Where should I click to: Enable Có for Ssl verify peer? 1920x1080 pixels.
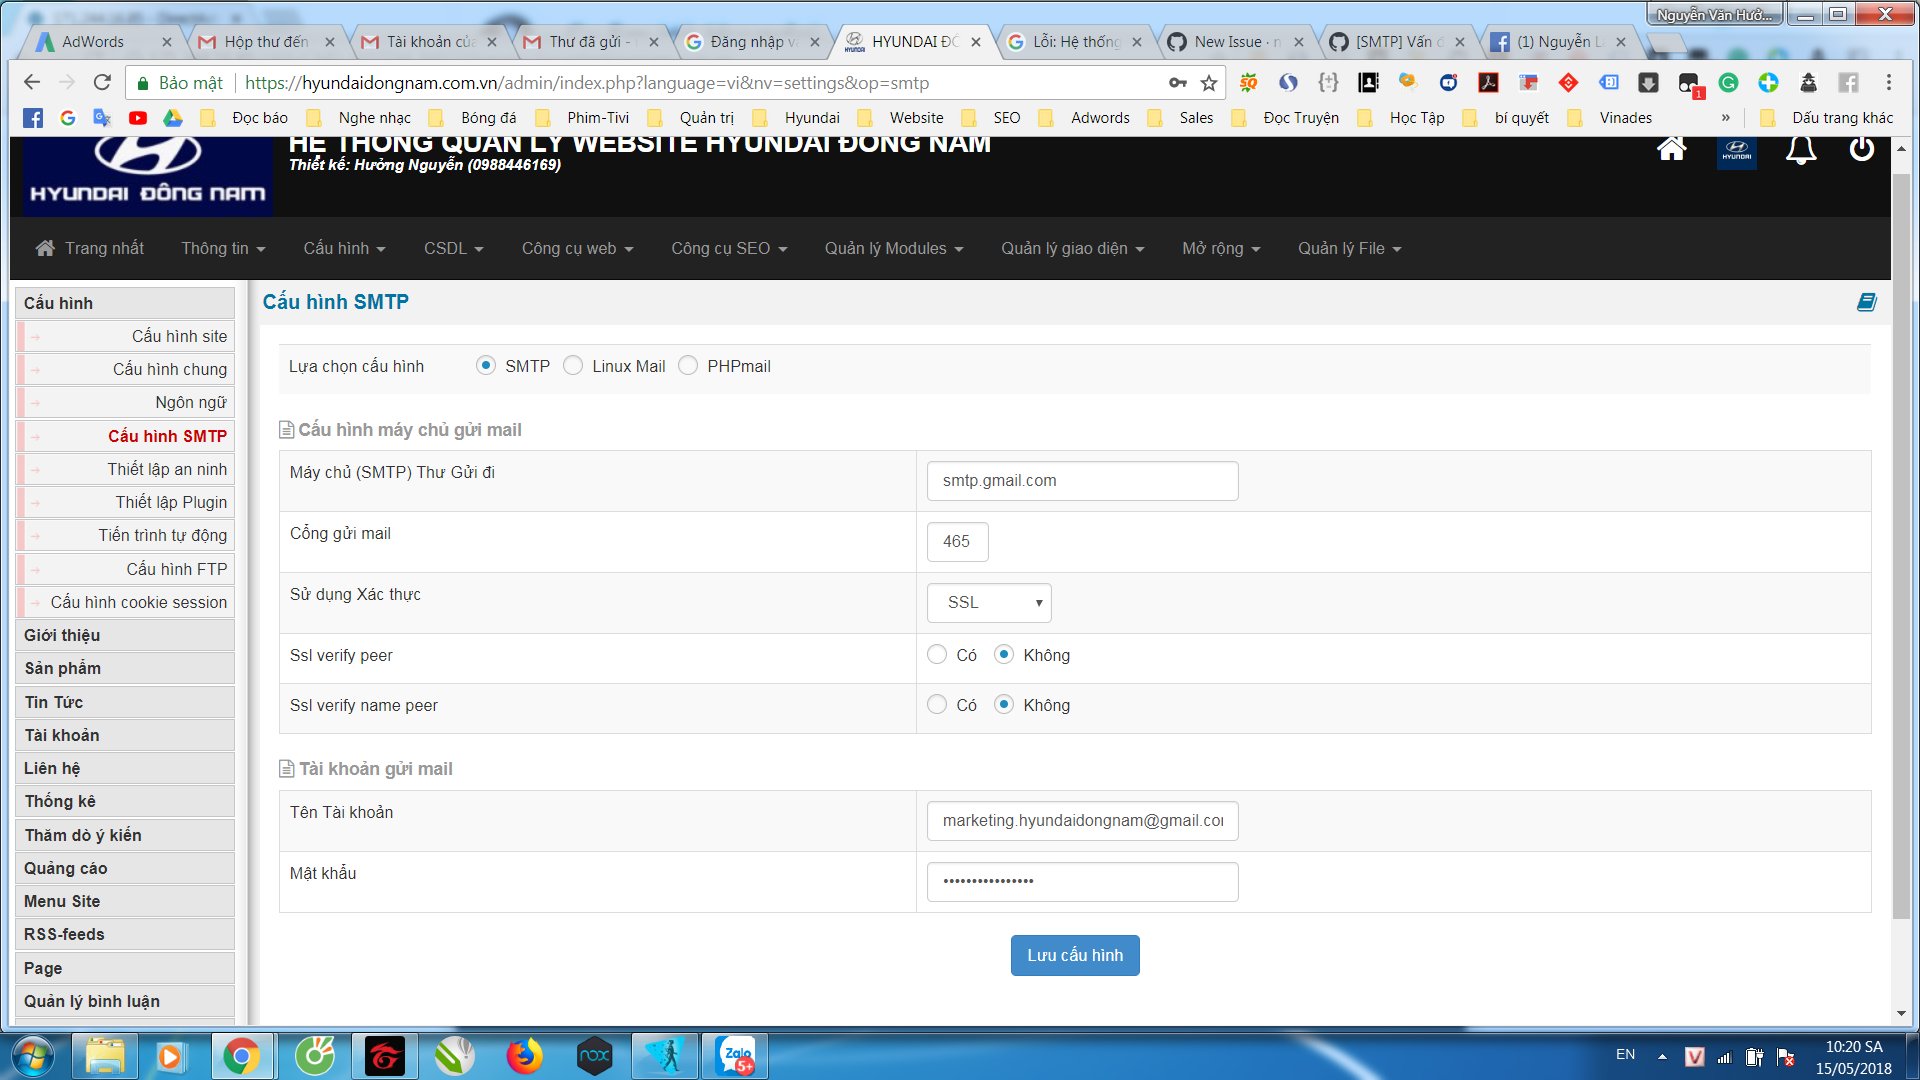click(937, 655)
